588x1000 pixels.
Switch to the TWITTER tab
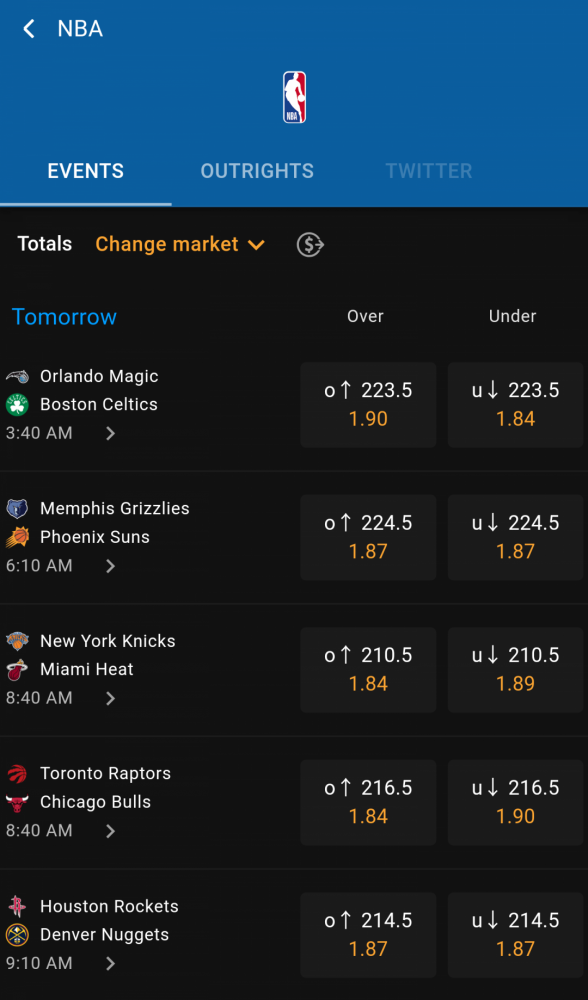coord(429,171)
